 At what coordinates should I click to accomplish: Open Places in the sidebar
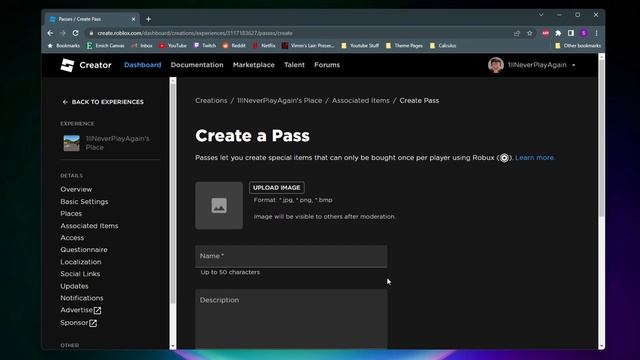click(x=71, y=213)
